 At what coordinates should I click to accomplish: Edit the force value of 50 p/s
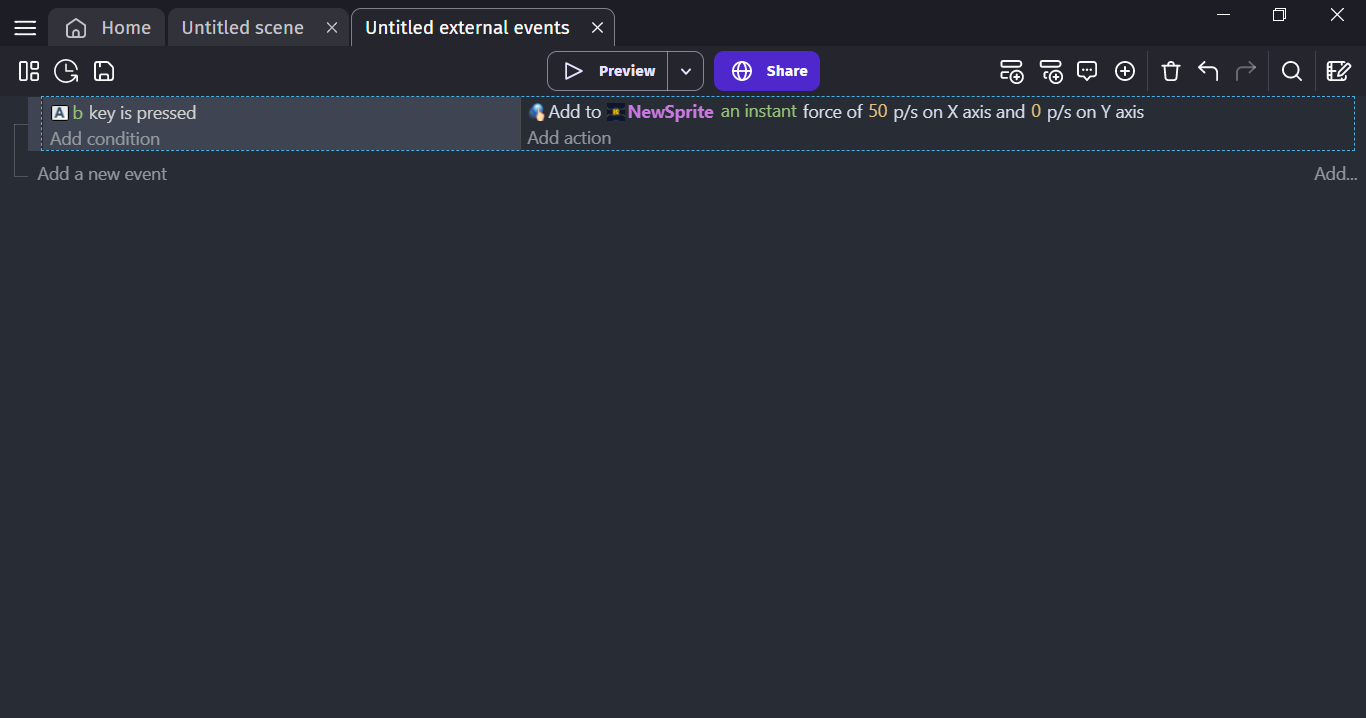coord(878,111)
